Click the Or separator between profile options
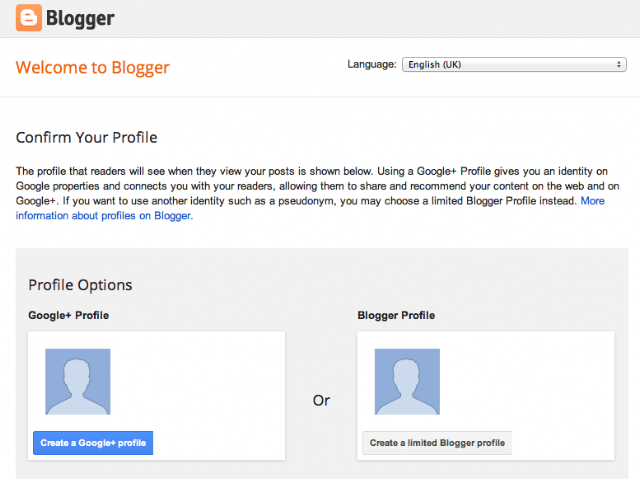The width and height of the screenshot is (640, 479). 321,400
